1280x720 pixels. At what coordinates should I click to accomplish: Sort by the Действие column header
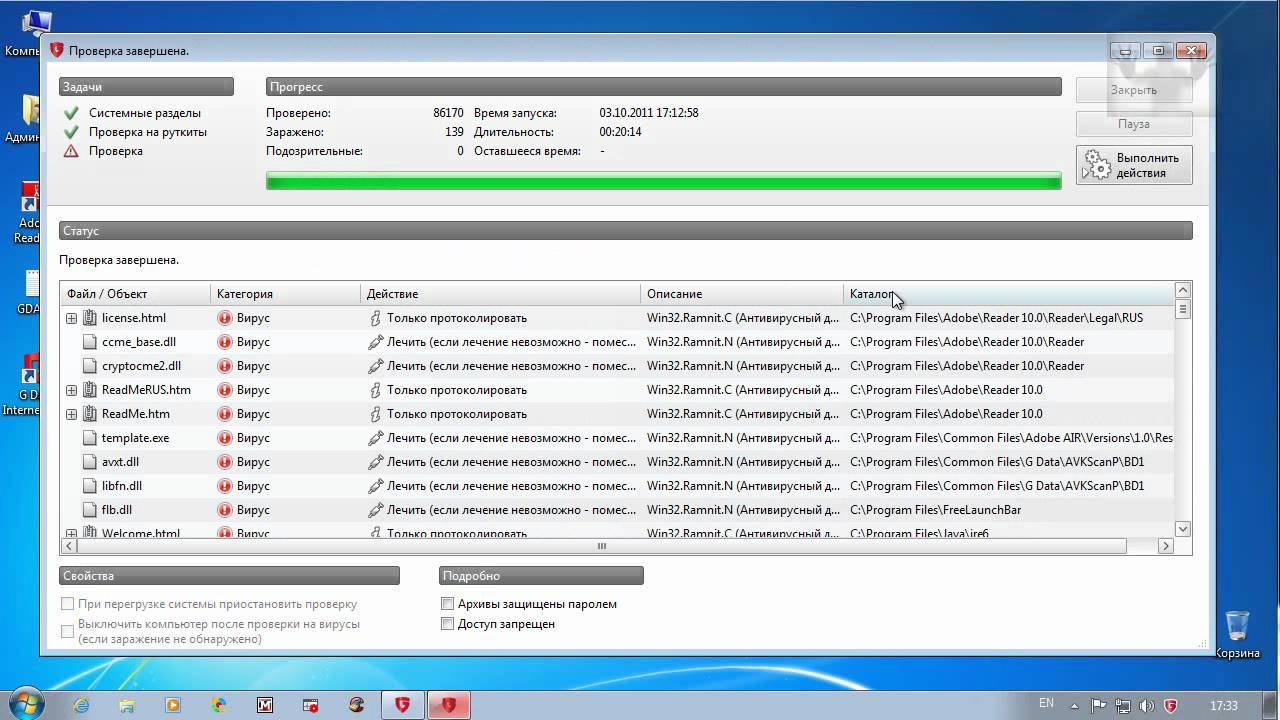click(500, 294)
